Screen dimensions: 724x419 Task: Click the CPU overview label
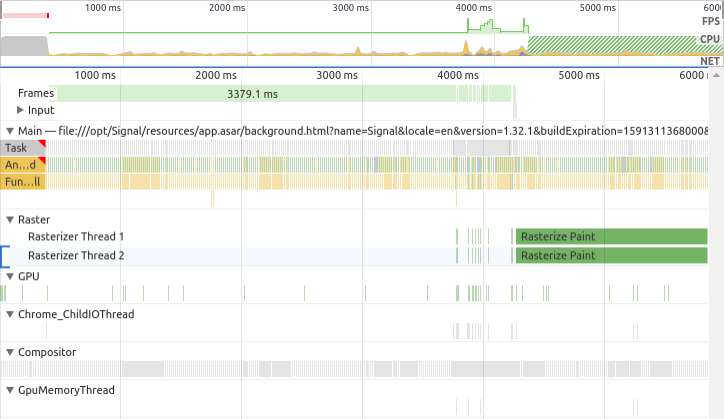(x=710, y=39)
